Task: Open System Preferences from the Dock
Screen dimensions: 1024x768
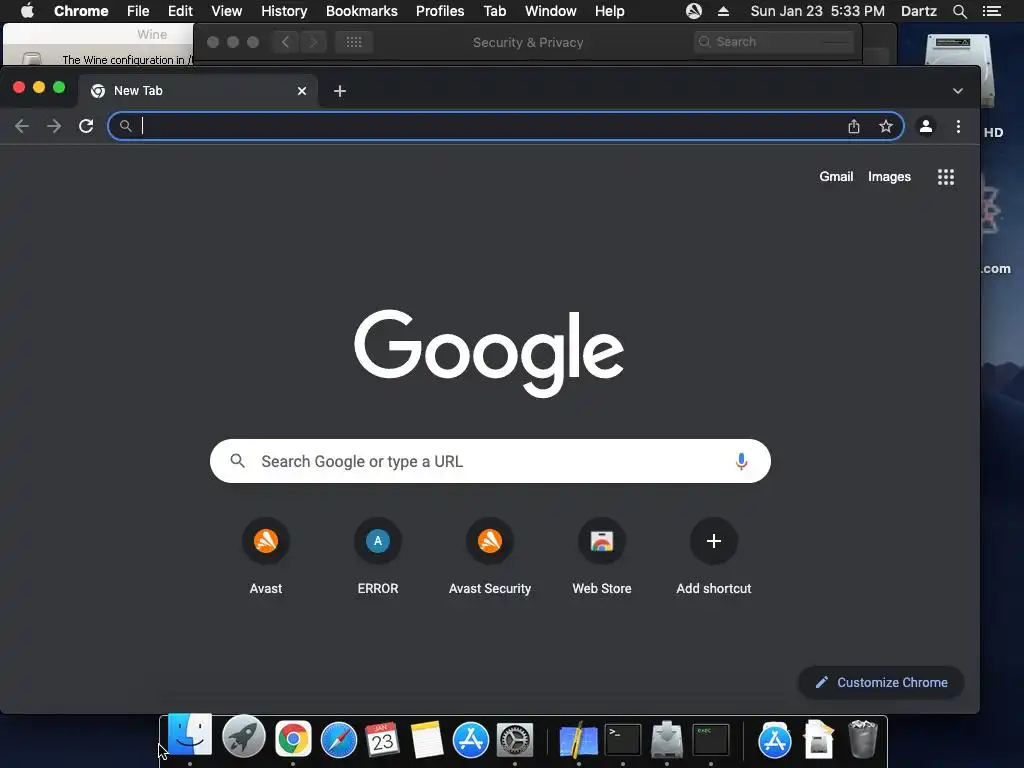Action: (x=515, y=740)
